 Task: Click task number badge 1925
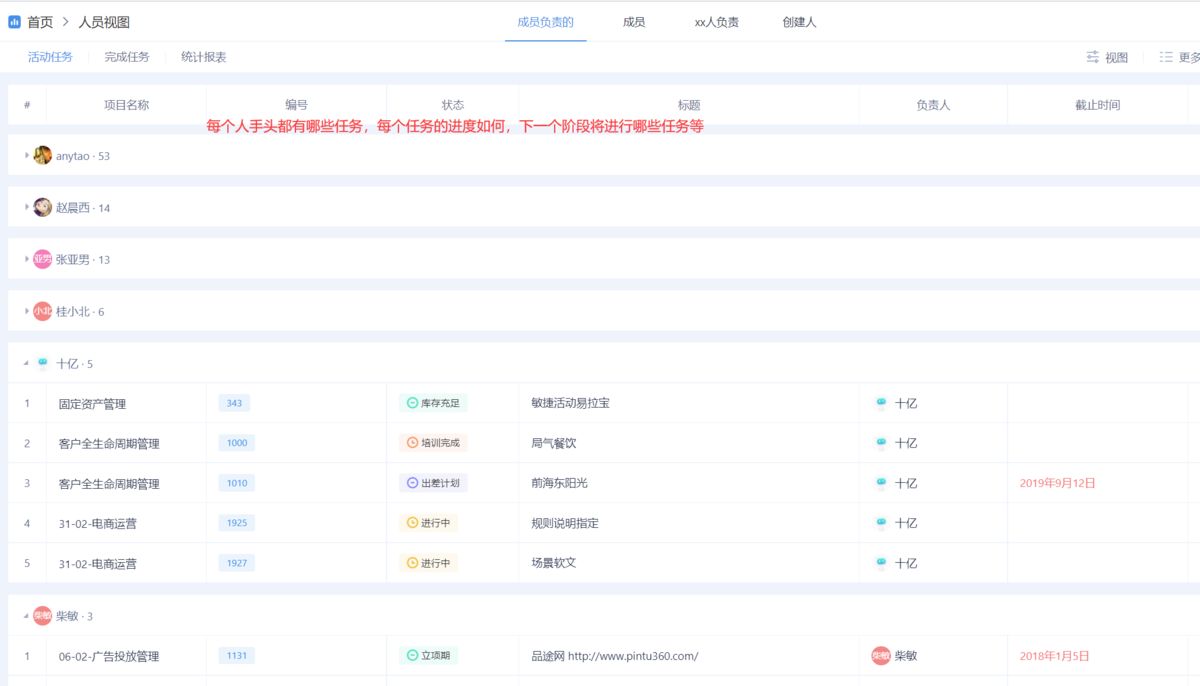(237, 523)
